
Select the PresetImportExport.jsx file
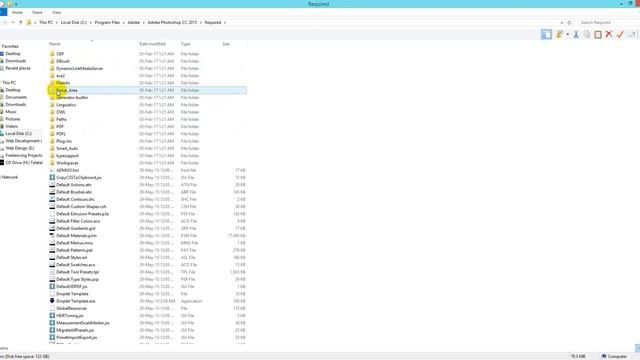click(77, 338)
